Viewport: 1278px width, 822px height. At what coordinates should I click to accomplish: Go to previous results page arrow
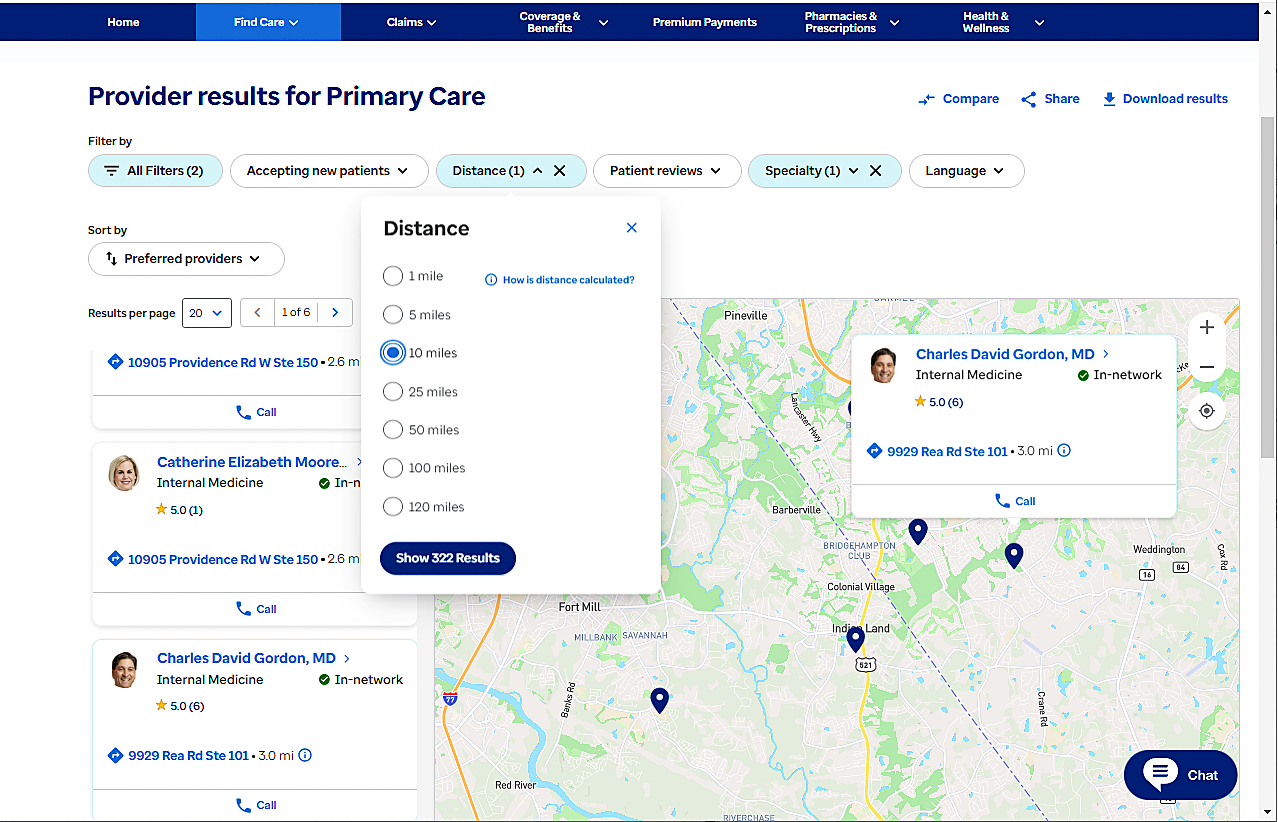pos(257,313)
